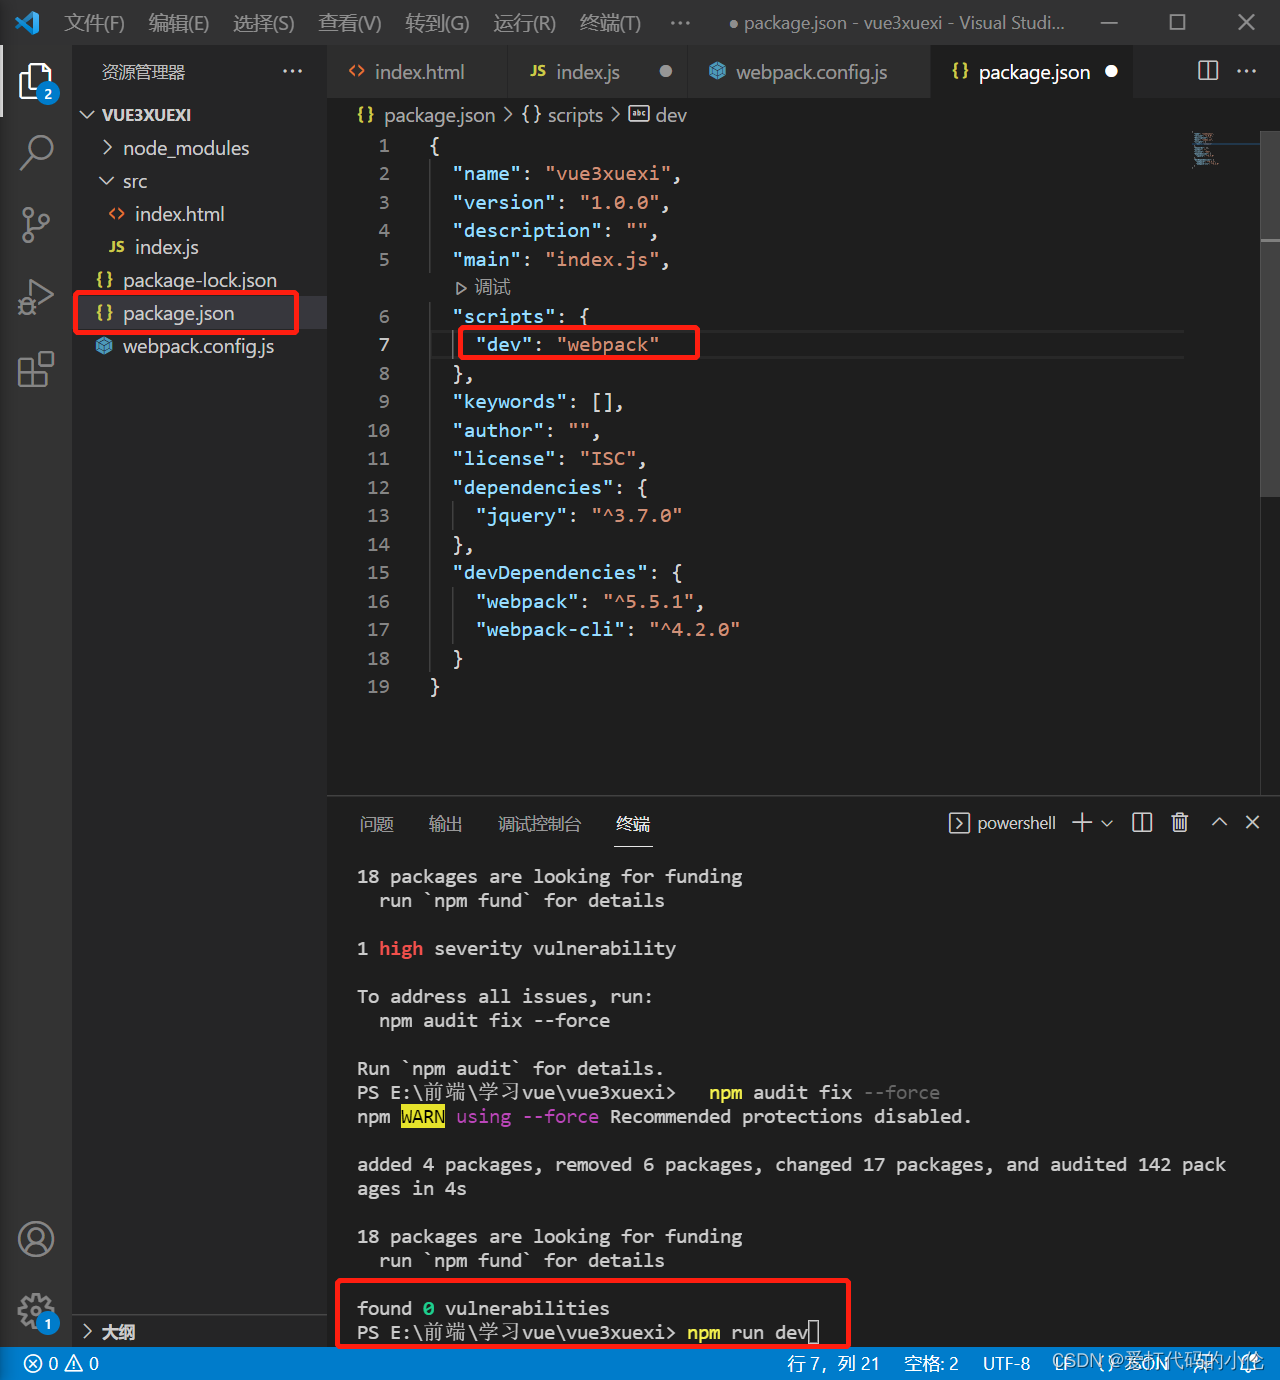Image resolution: width=1280 pixels, height=1380 pixels.
Task: Switch to the 调试控制台 panel tab
Action: (x=540, y=823)
